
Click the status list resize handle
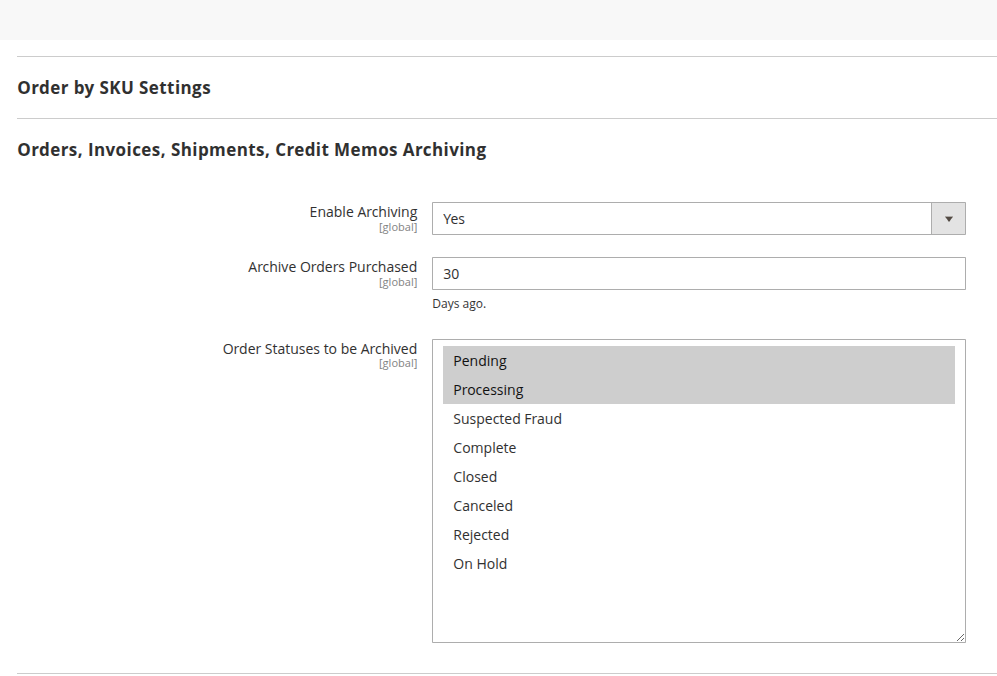coord(960,637)
